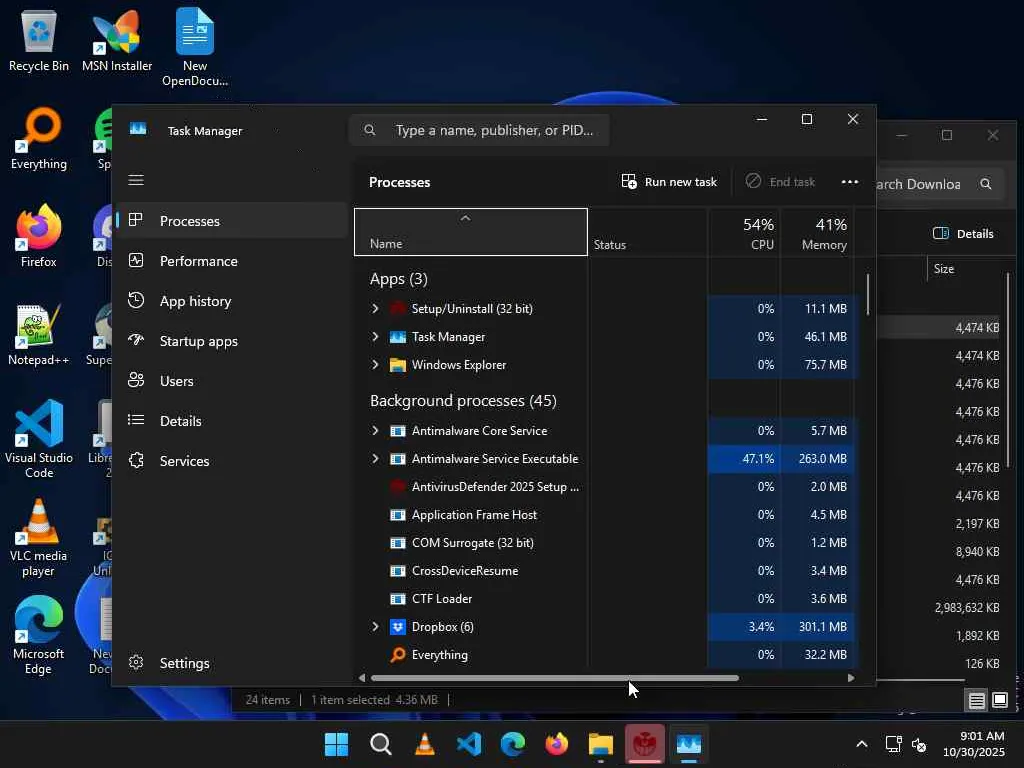
Task: Open the Notepad++ desktop shortcut
Action: click(x=39, y=334)
